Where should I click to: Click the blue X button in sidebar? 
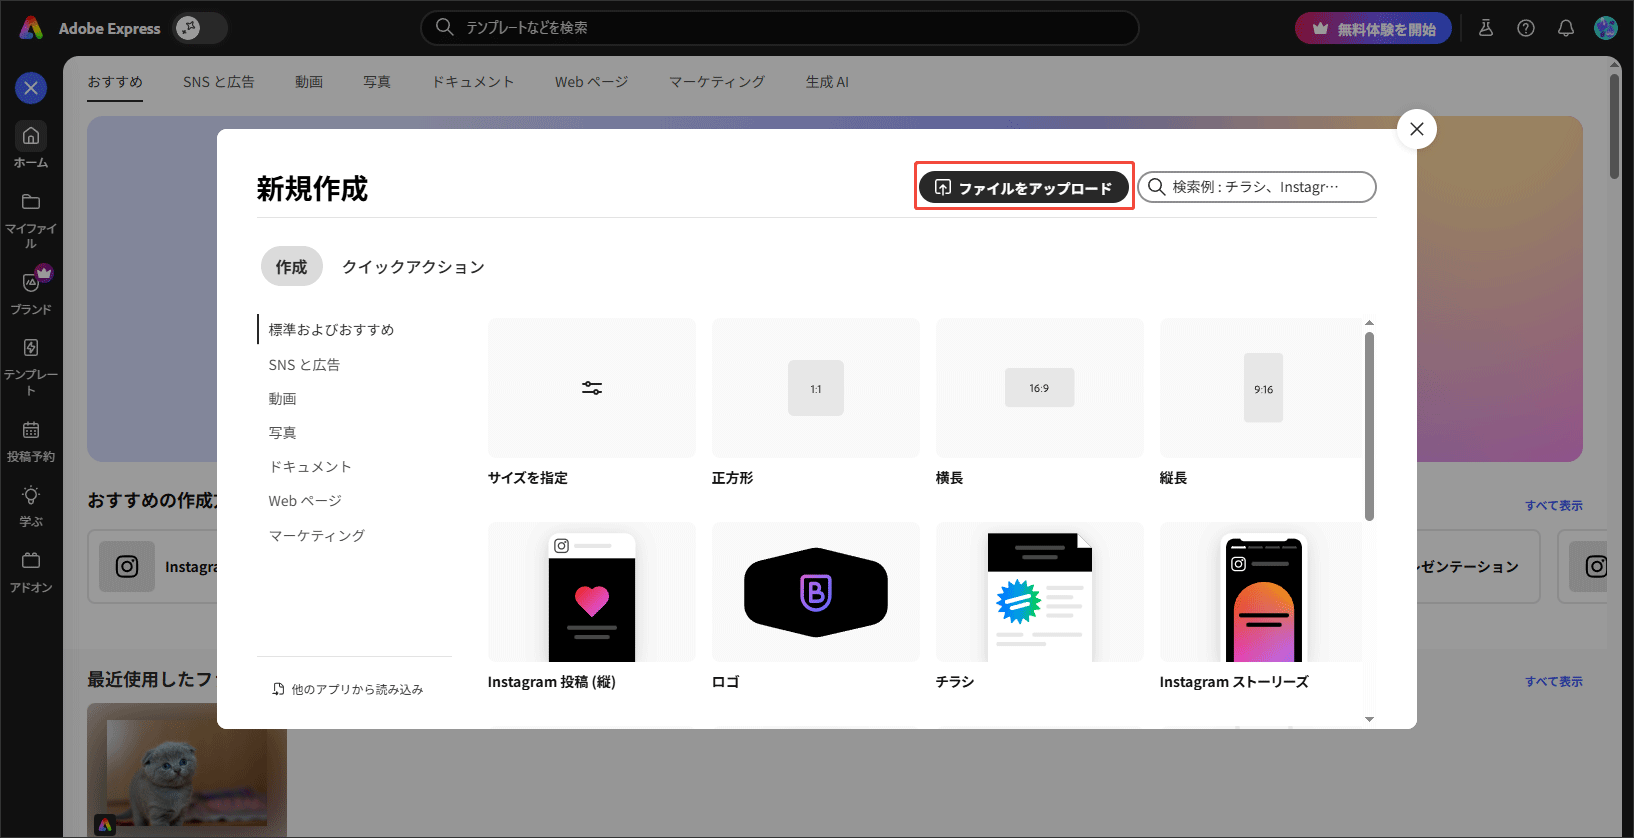point(31,88)
